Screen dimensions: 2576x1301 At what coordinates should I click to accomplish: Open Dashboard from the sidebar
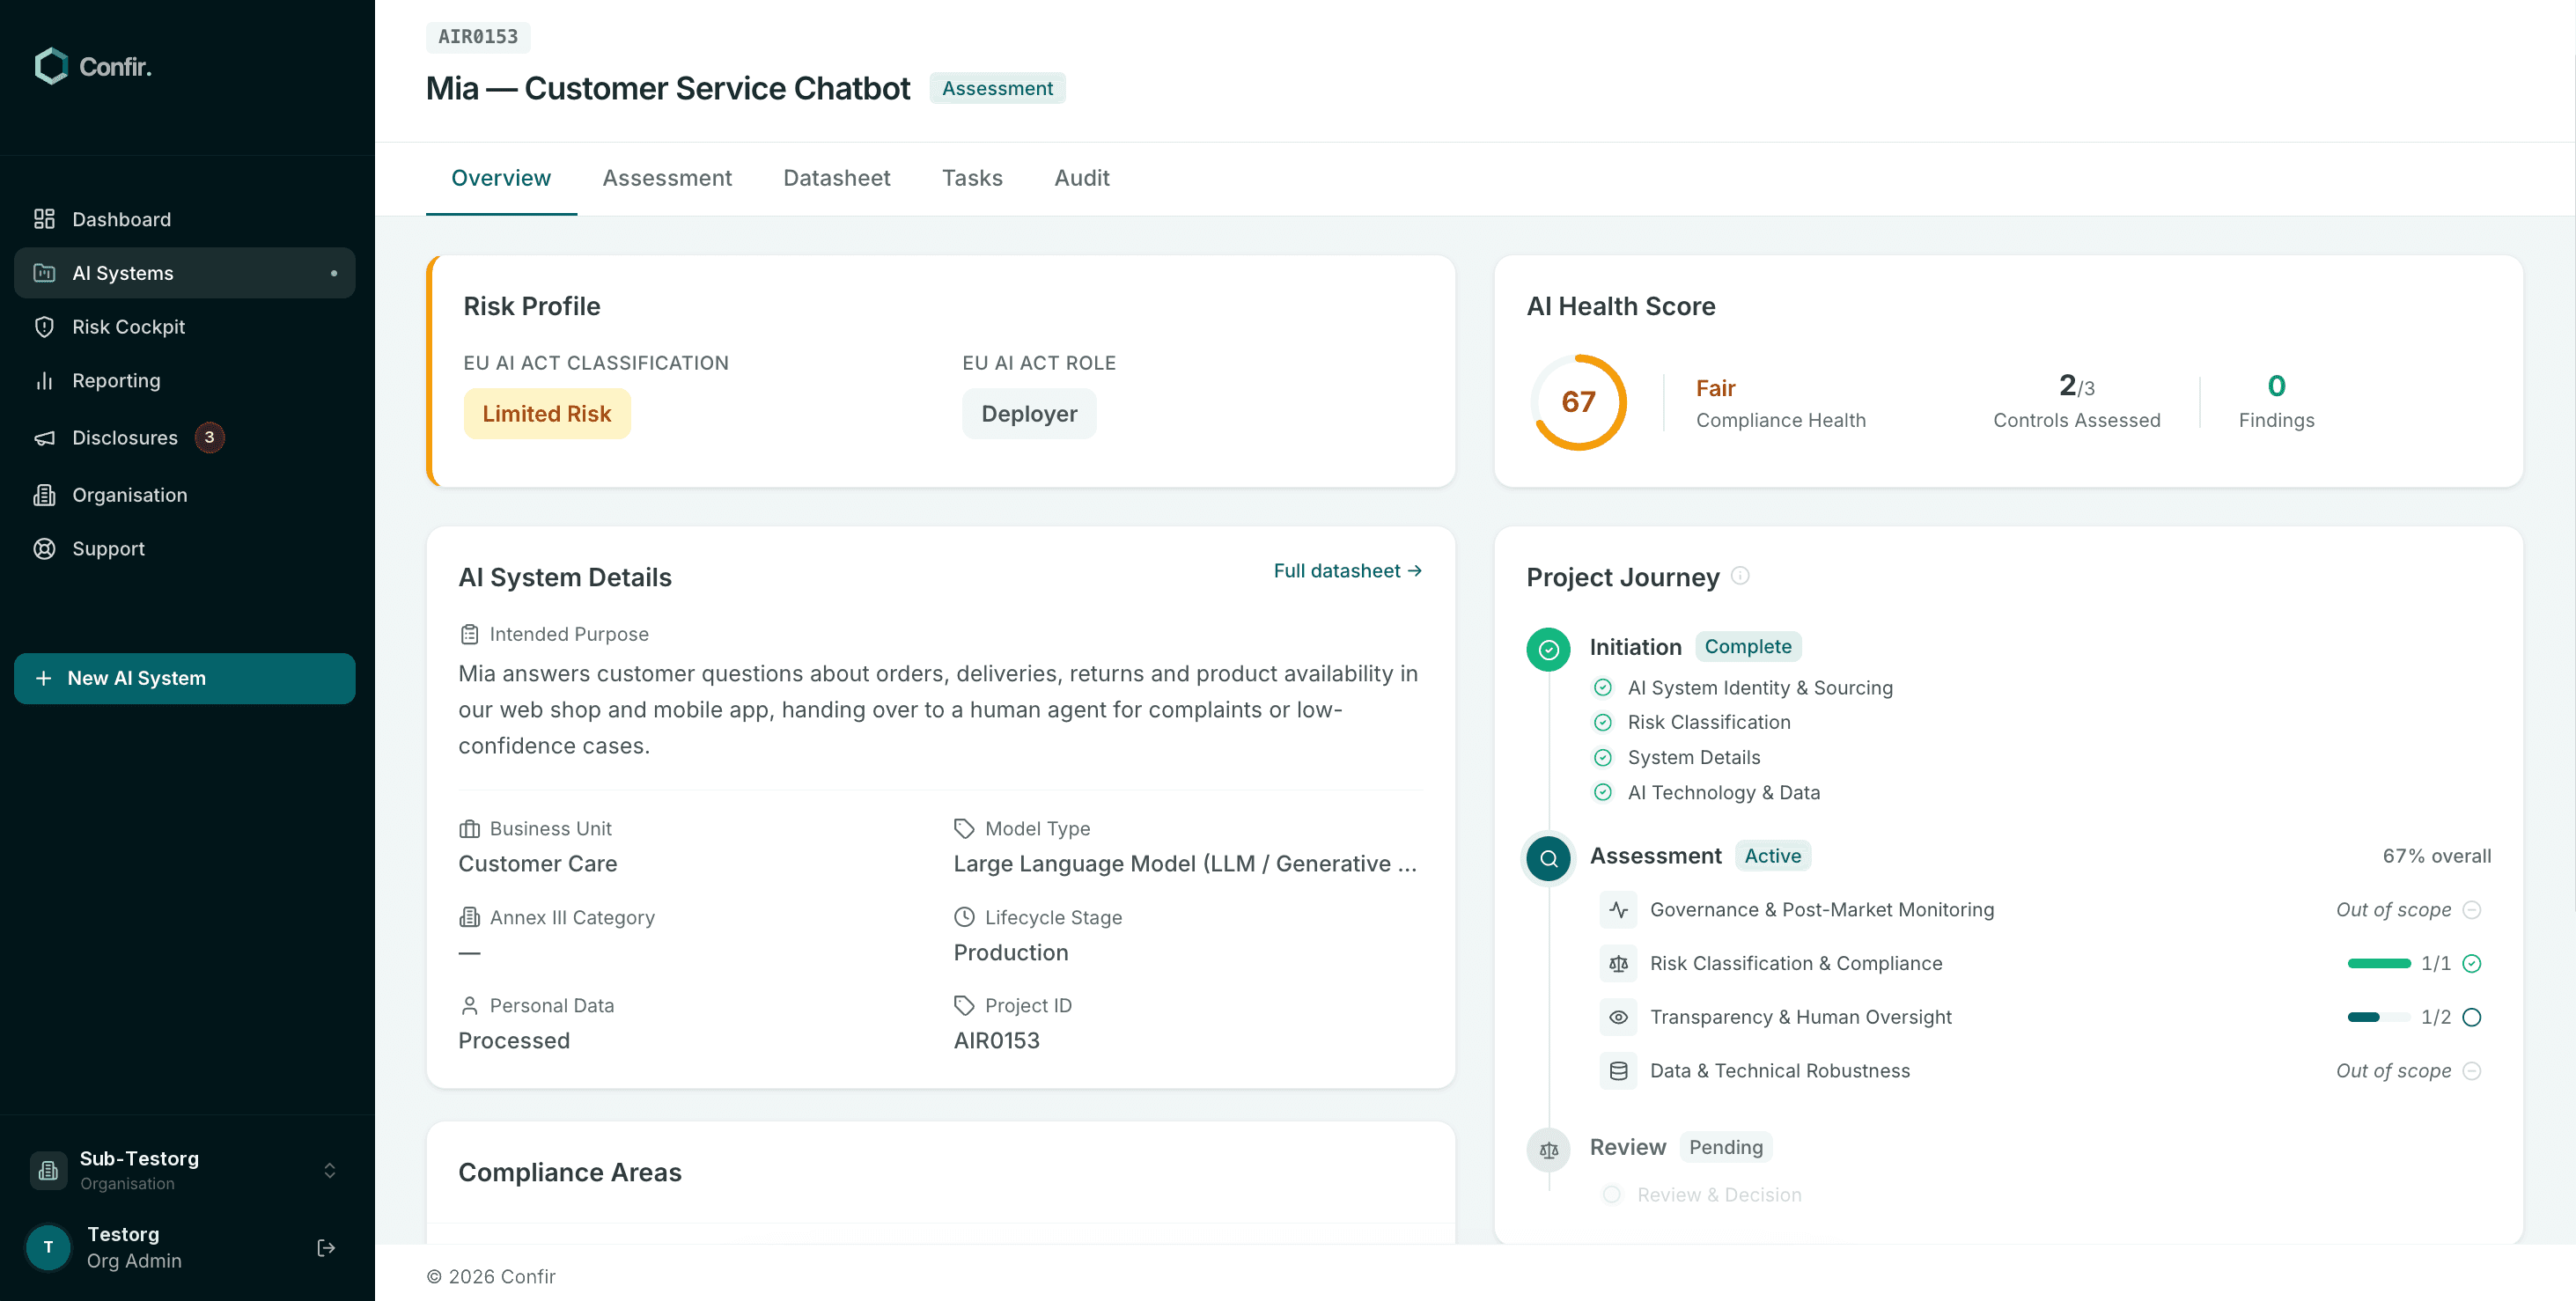(x=184, y=219)
